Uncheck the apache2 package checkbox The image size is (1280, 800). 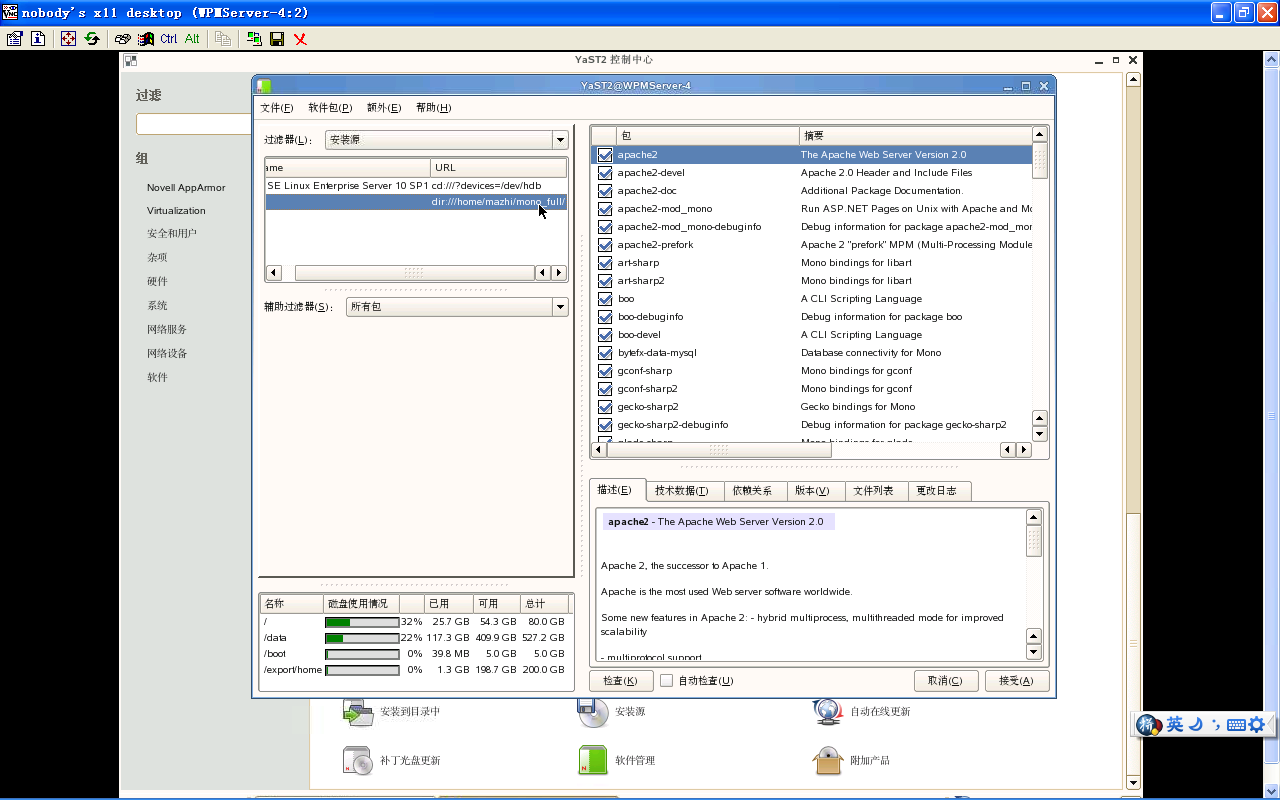click(x=605, y=155)
